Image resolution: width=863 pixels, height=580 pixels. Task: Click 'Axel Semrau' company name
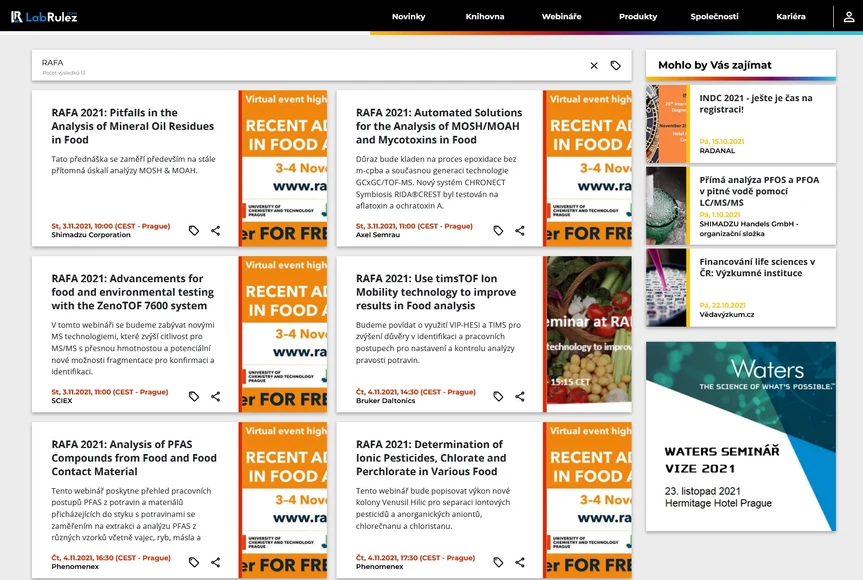378,235
